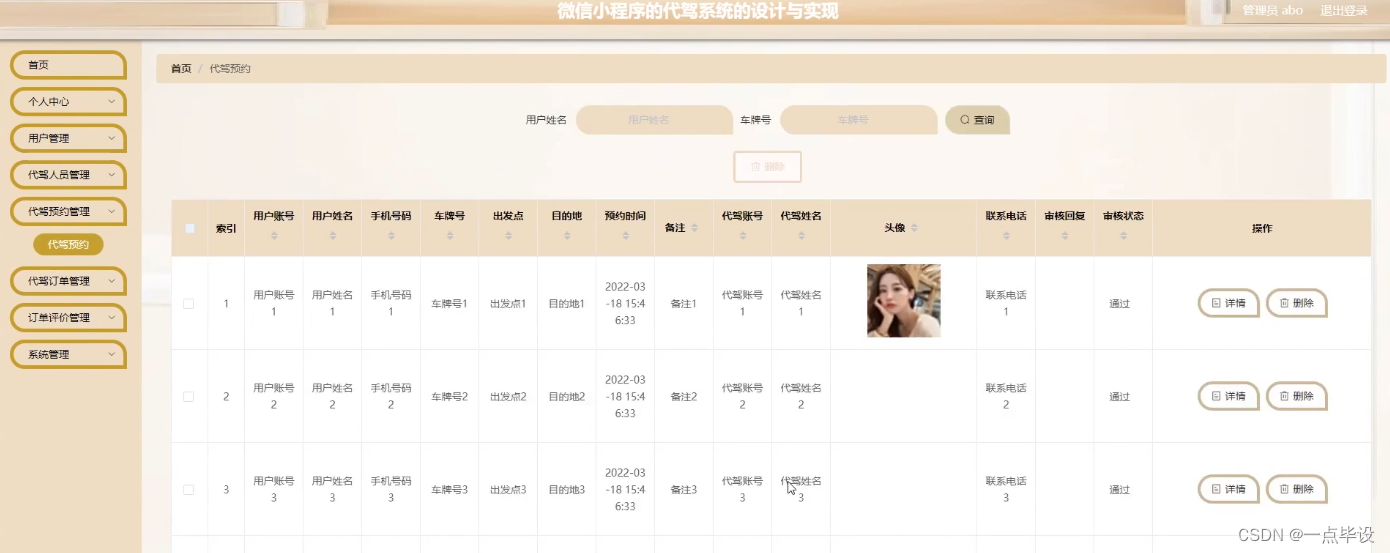Click cell 备注2 in row 2
Screen dimensions: 1390x553
coord(683,396)
